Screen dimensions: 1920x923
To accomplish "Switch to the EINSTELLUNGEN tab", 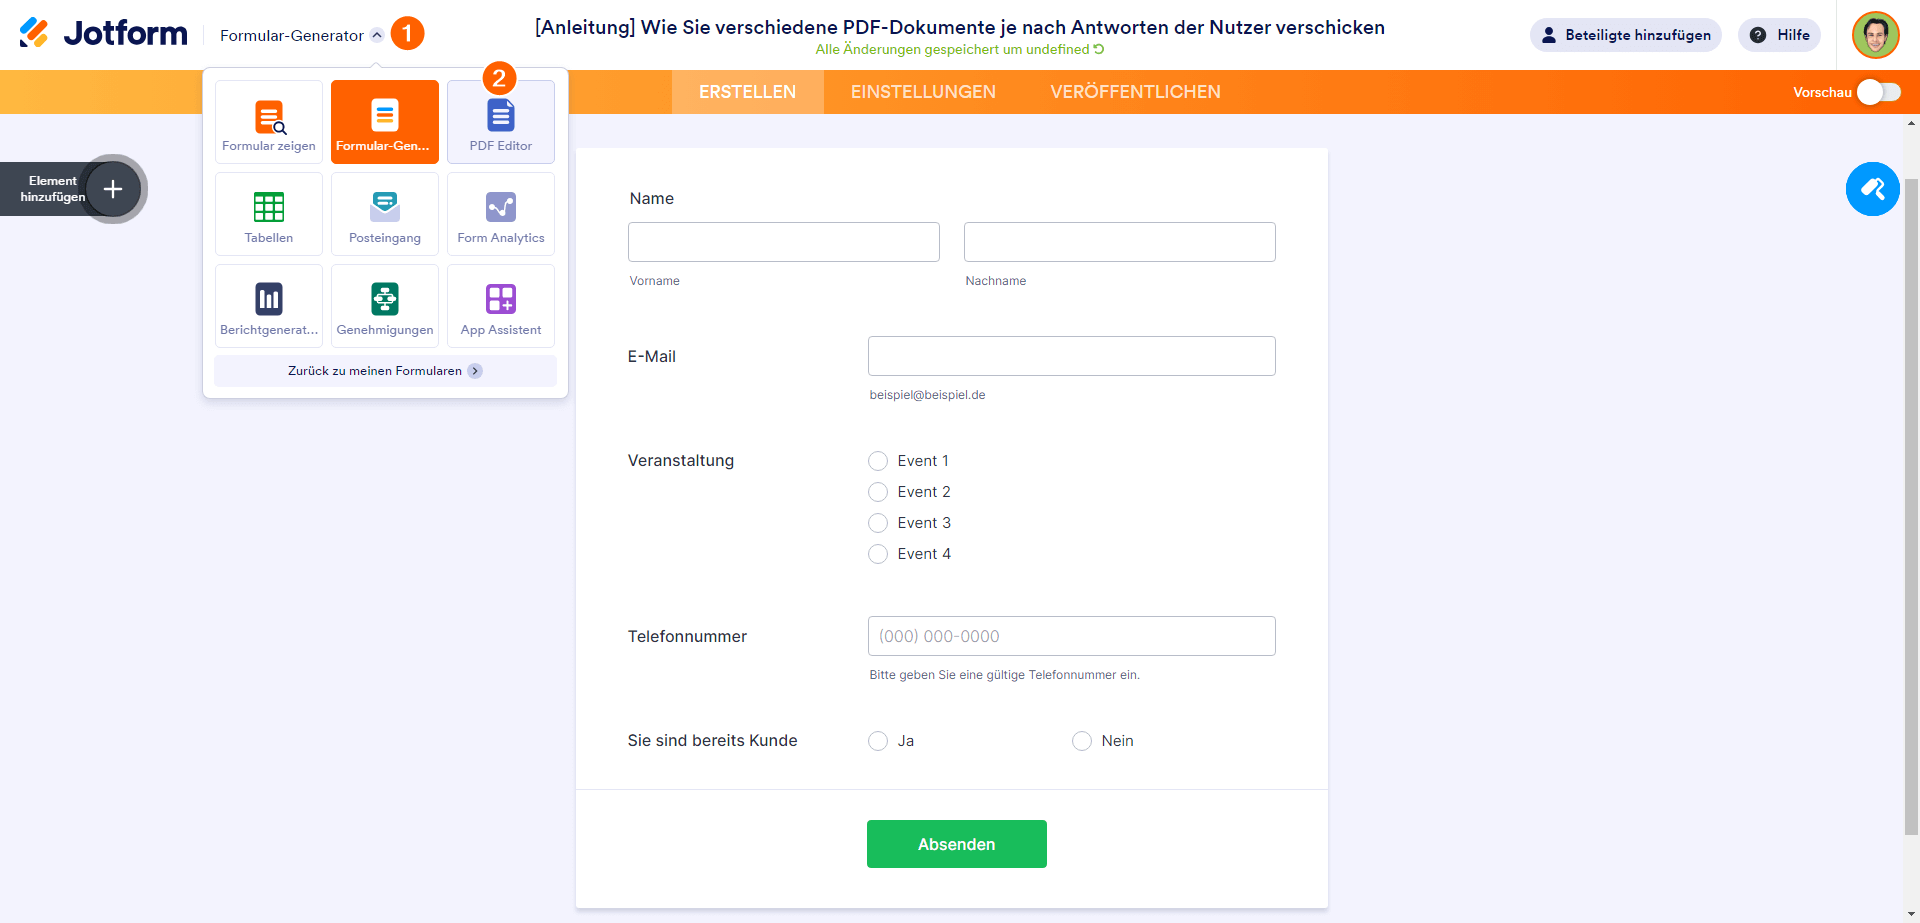I will 923,91.
